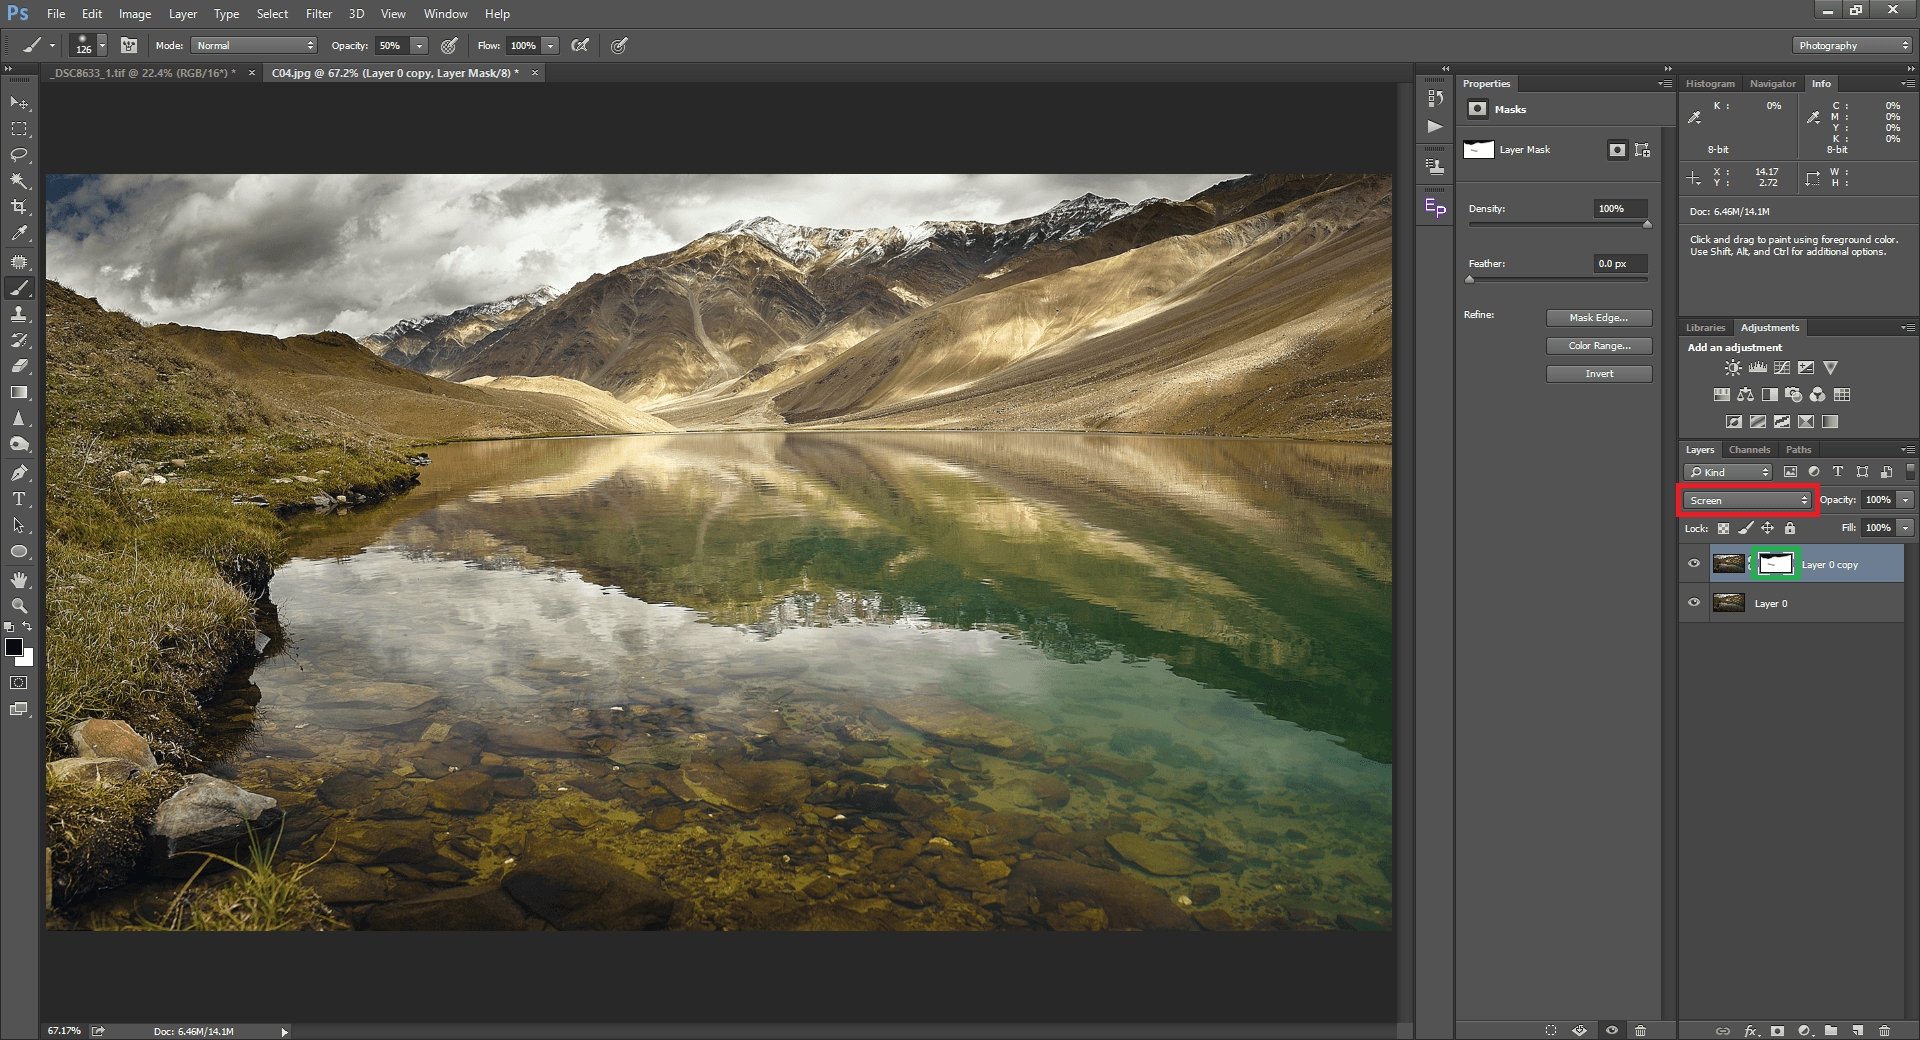This screenshot has height=1040, width=1920.
Task: Open the Photography workspace dropdown
Action: pyautogui.click(x=1852, y=46)
